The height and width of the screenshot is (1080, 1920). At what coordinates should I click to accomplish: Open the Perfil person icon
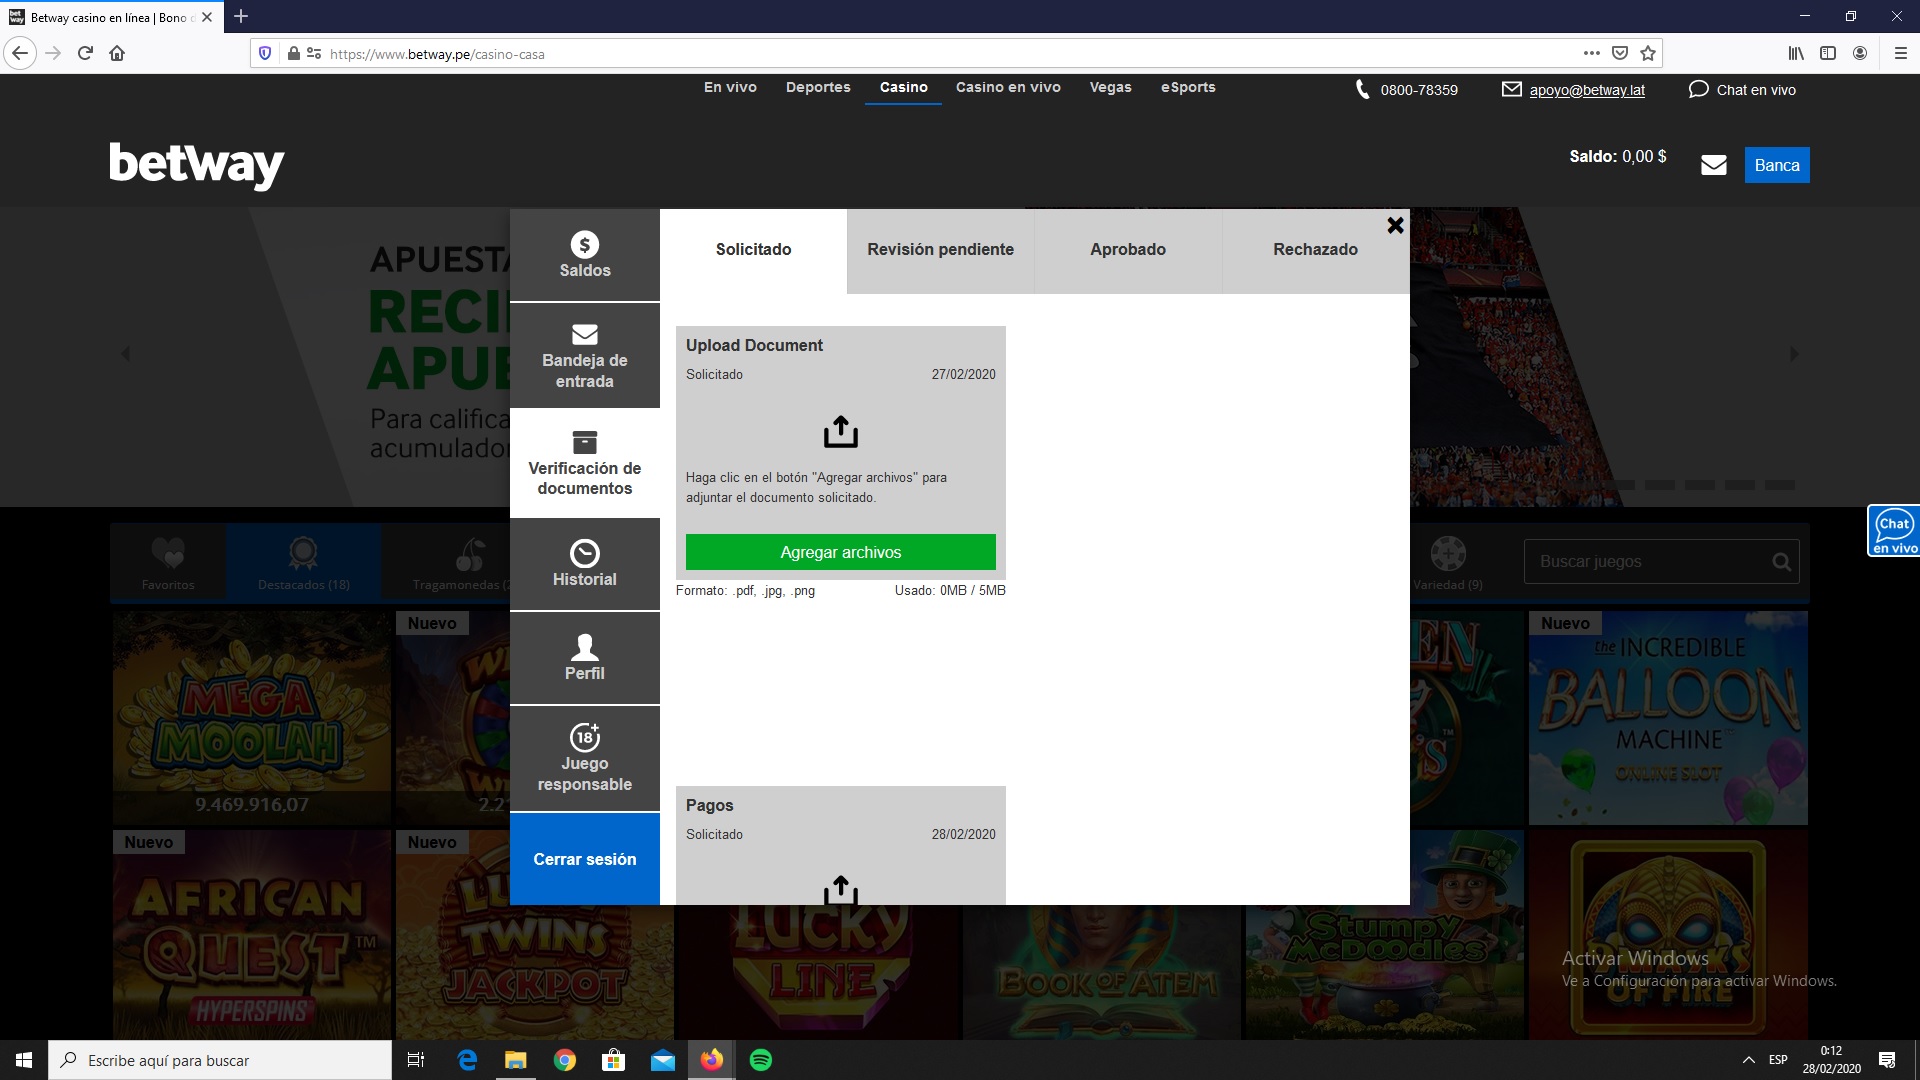click(x=585, y=647)
